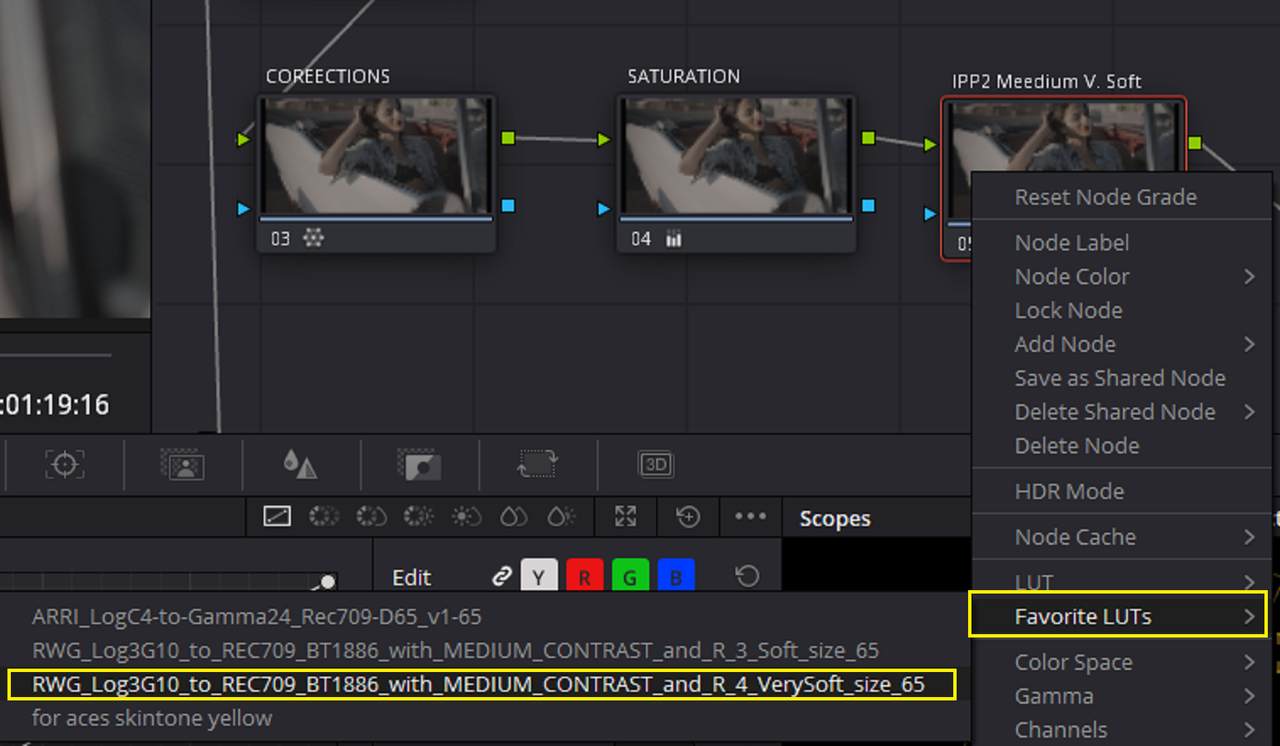1280x746 pixels.
Task: Open the 3D stereoscopic palette icon
Action: (656, 465)
